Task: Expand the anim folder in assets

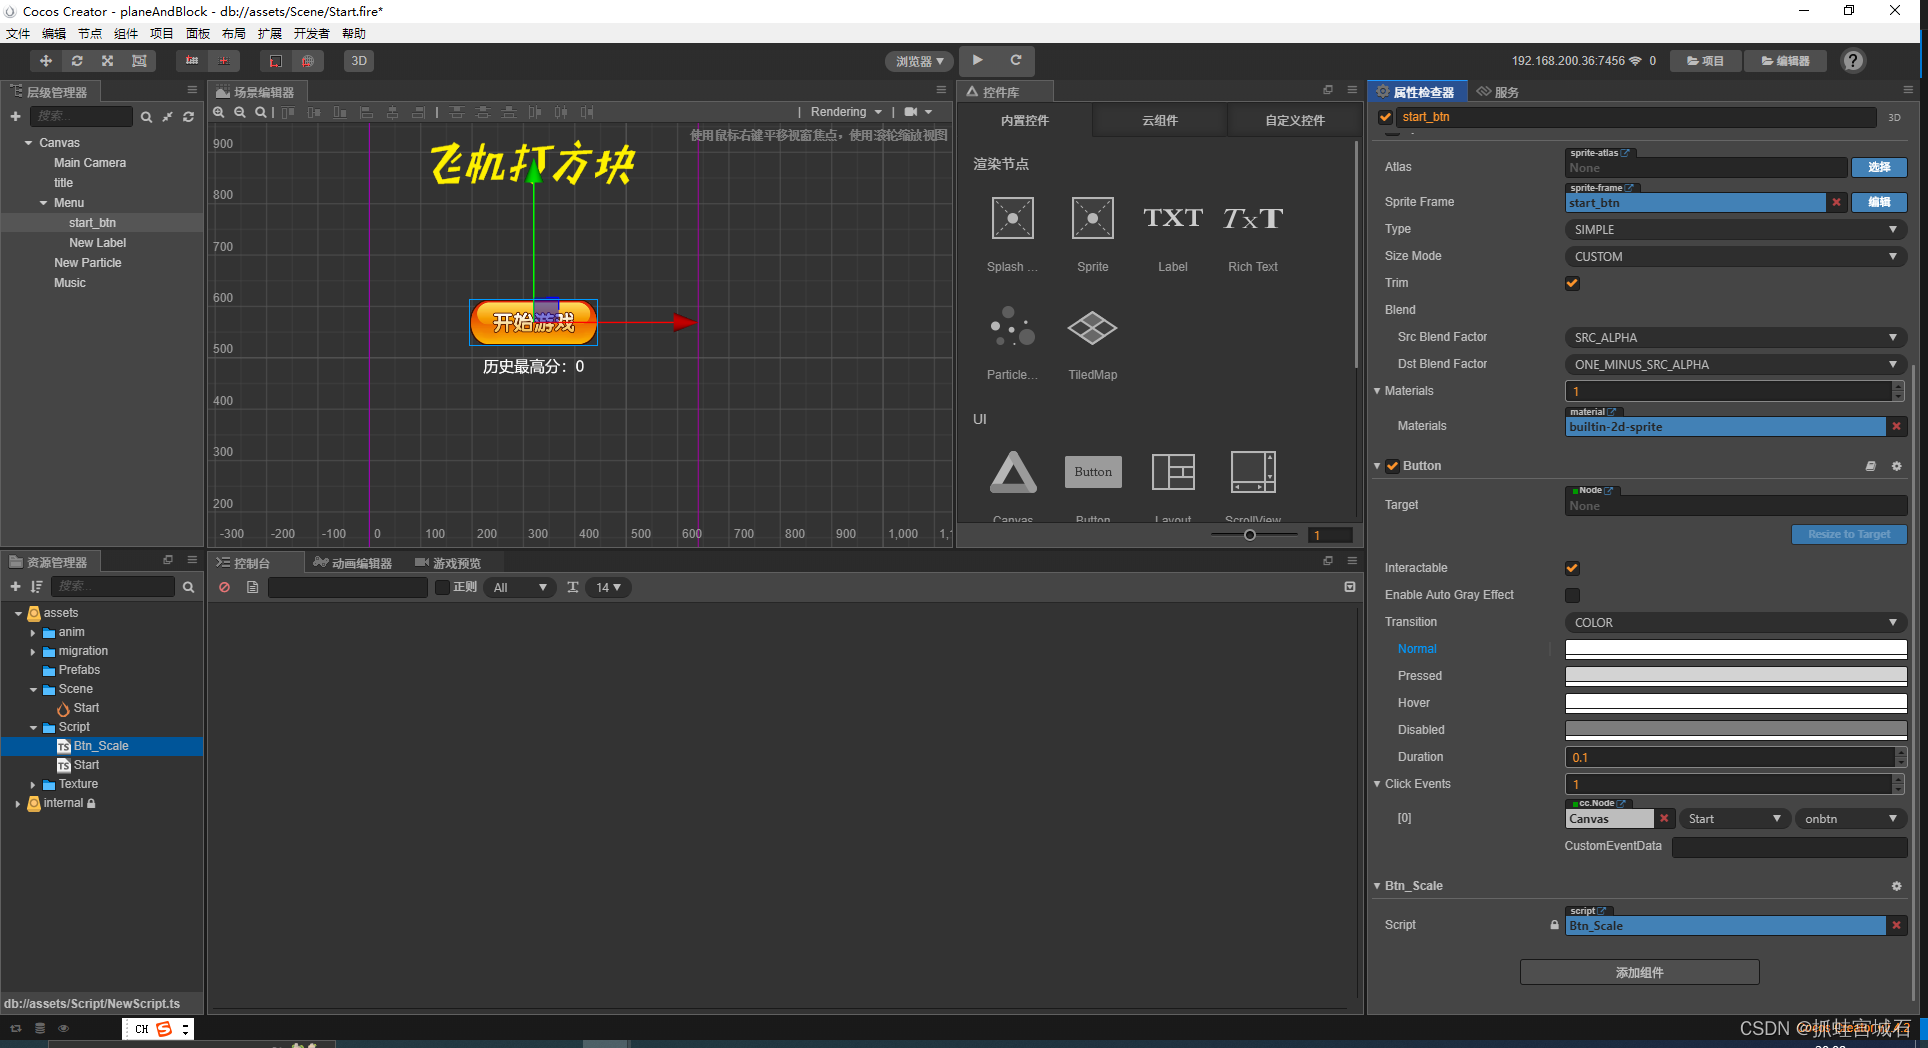Action: [33, 633]
